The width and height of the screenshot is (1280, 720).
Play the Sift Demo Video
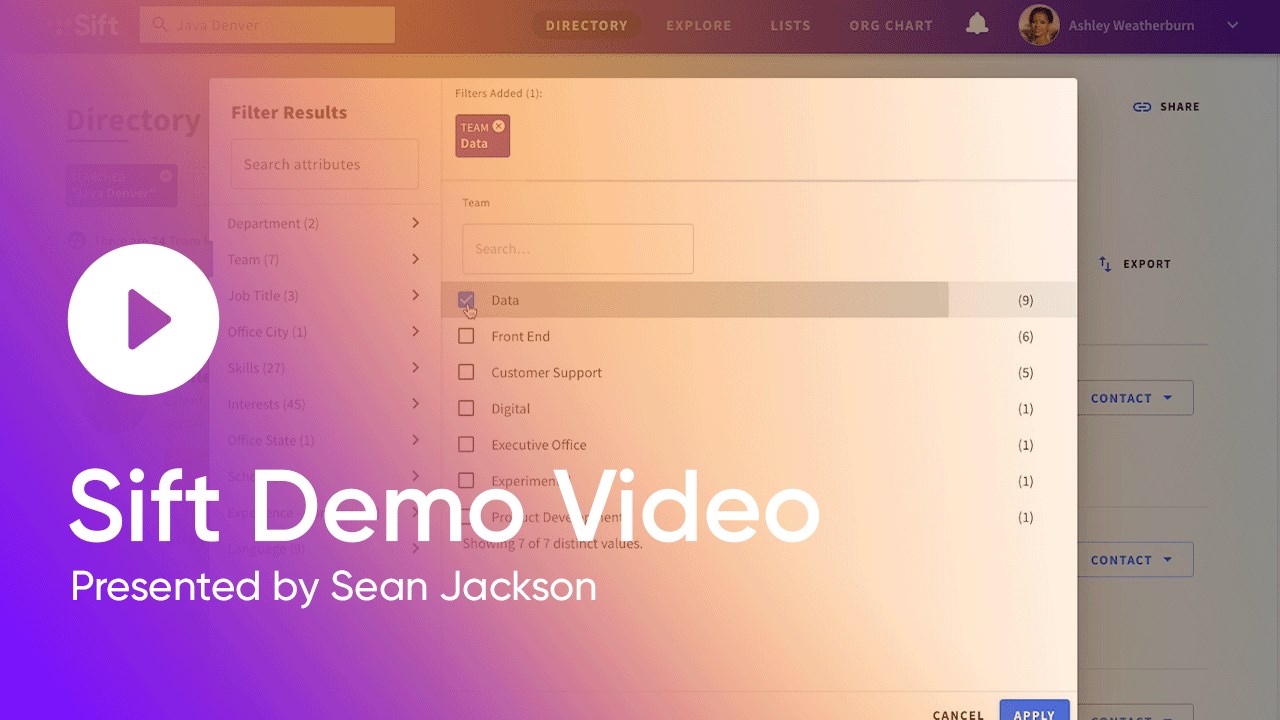pyautogui.click(x=143, y=319)
